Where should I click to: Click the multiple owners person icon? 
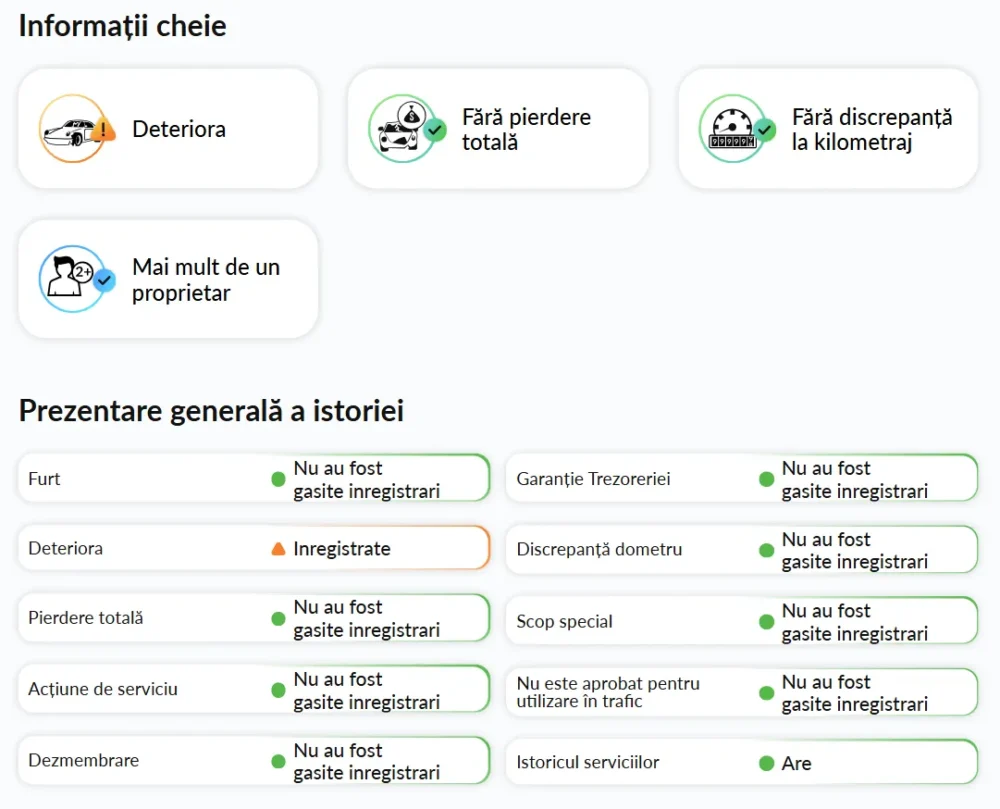tap(77, 279)
